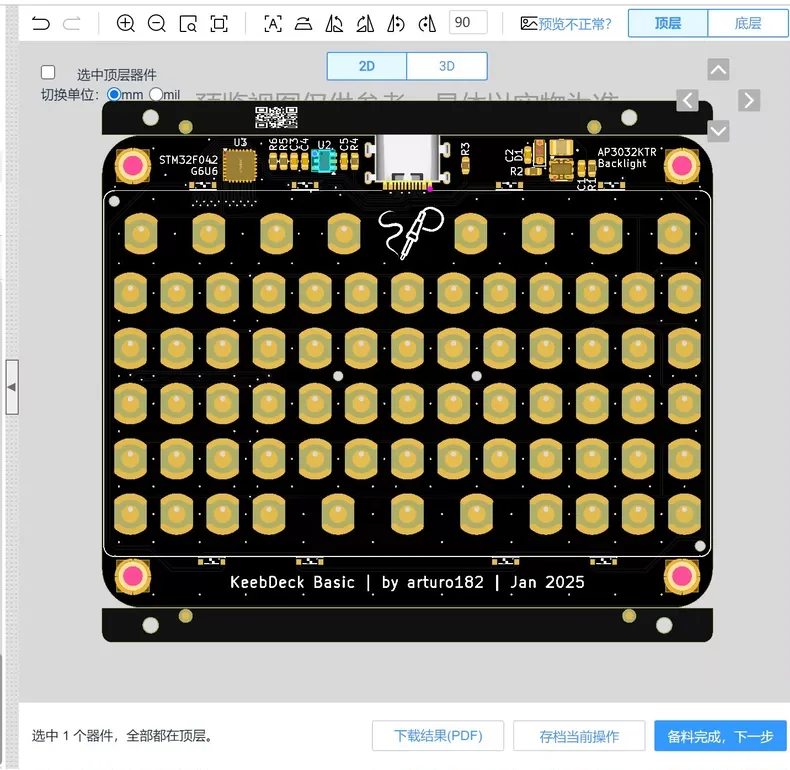Click the bracketed letter A toolbar icon

(x=273, y=23)
